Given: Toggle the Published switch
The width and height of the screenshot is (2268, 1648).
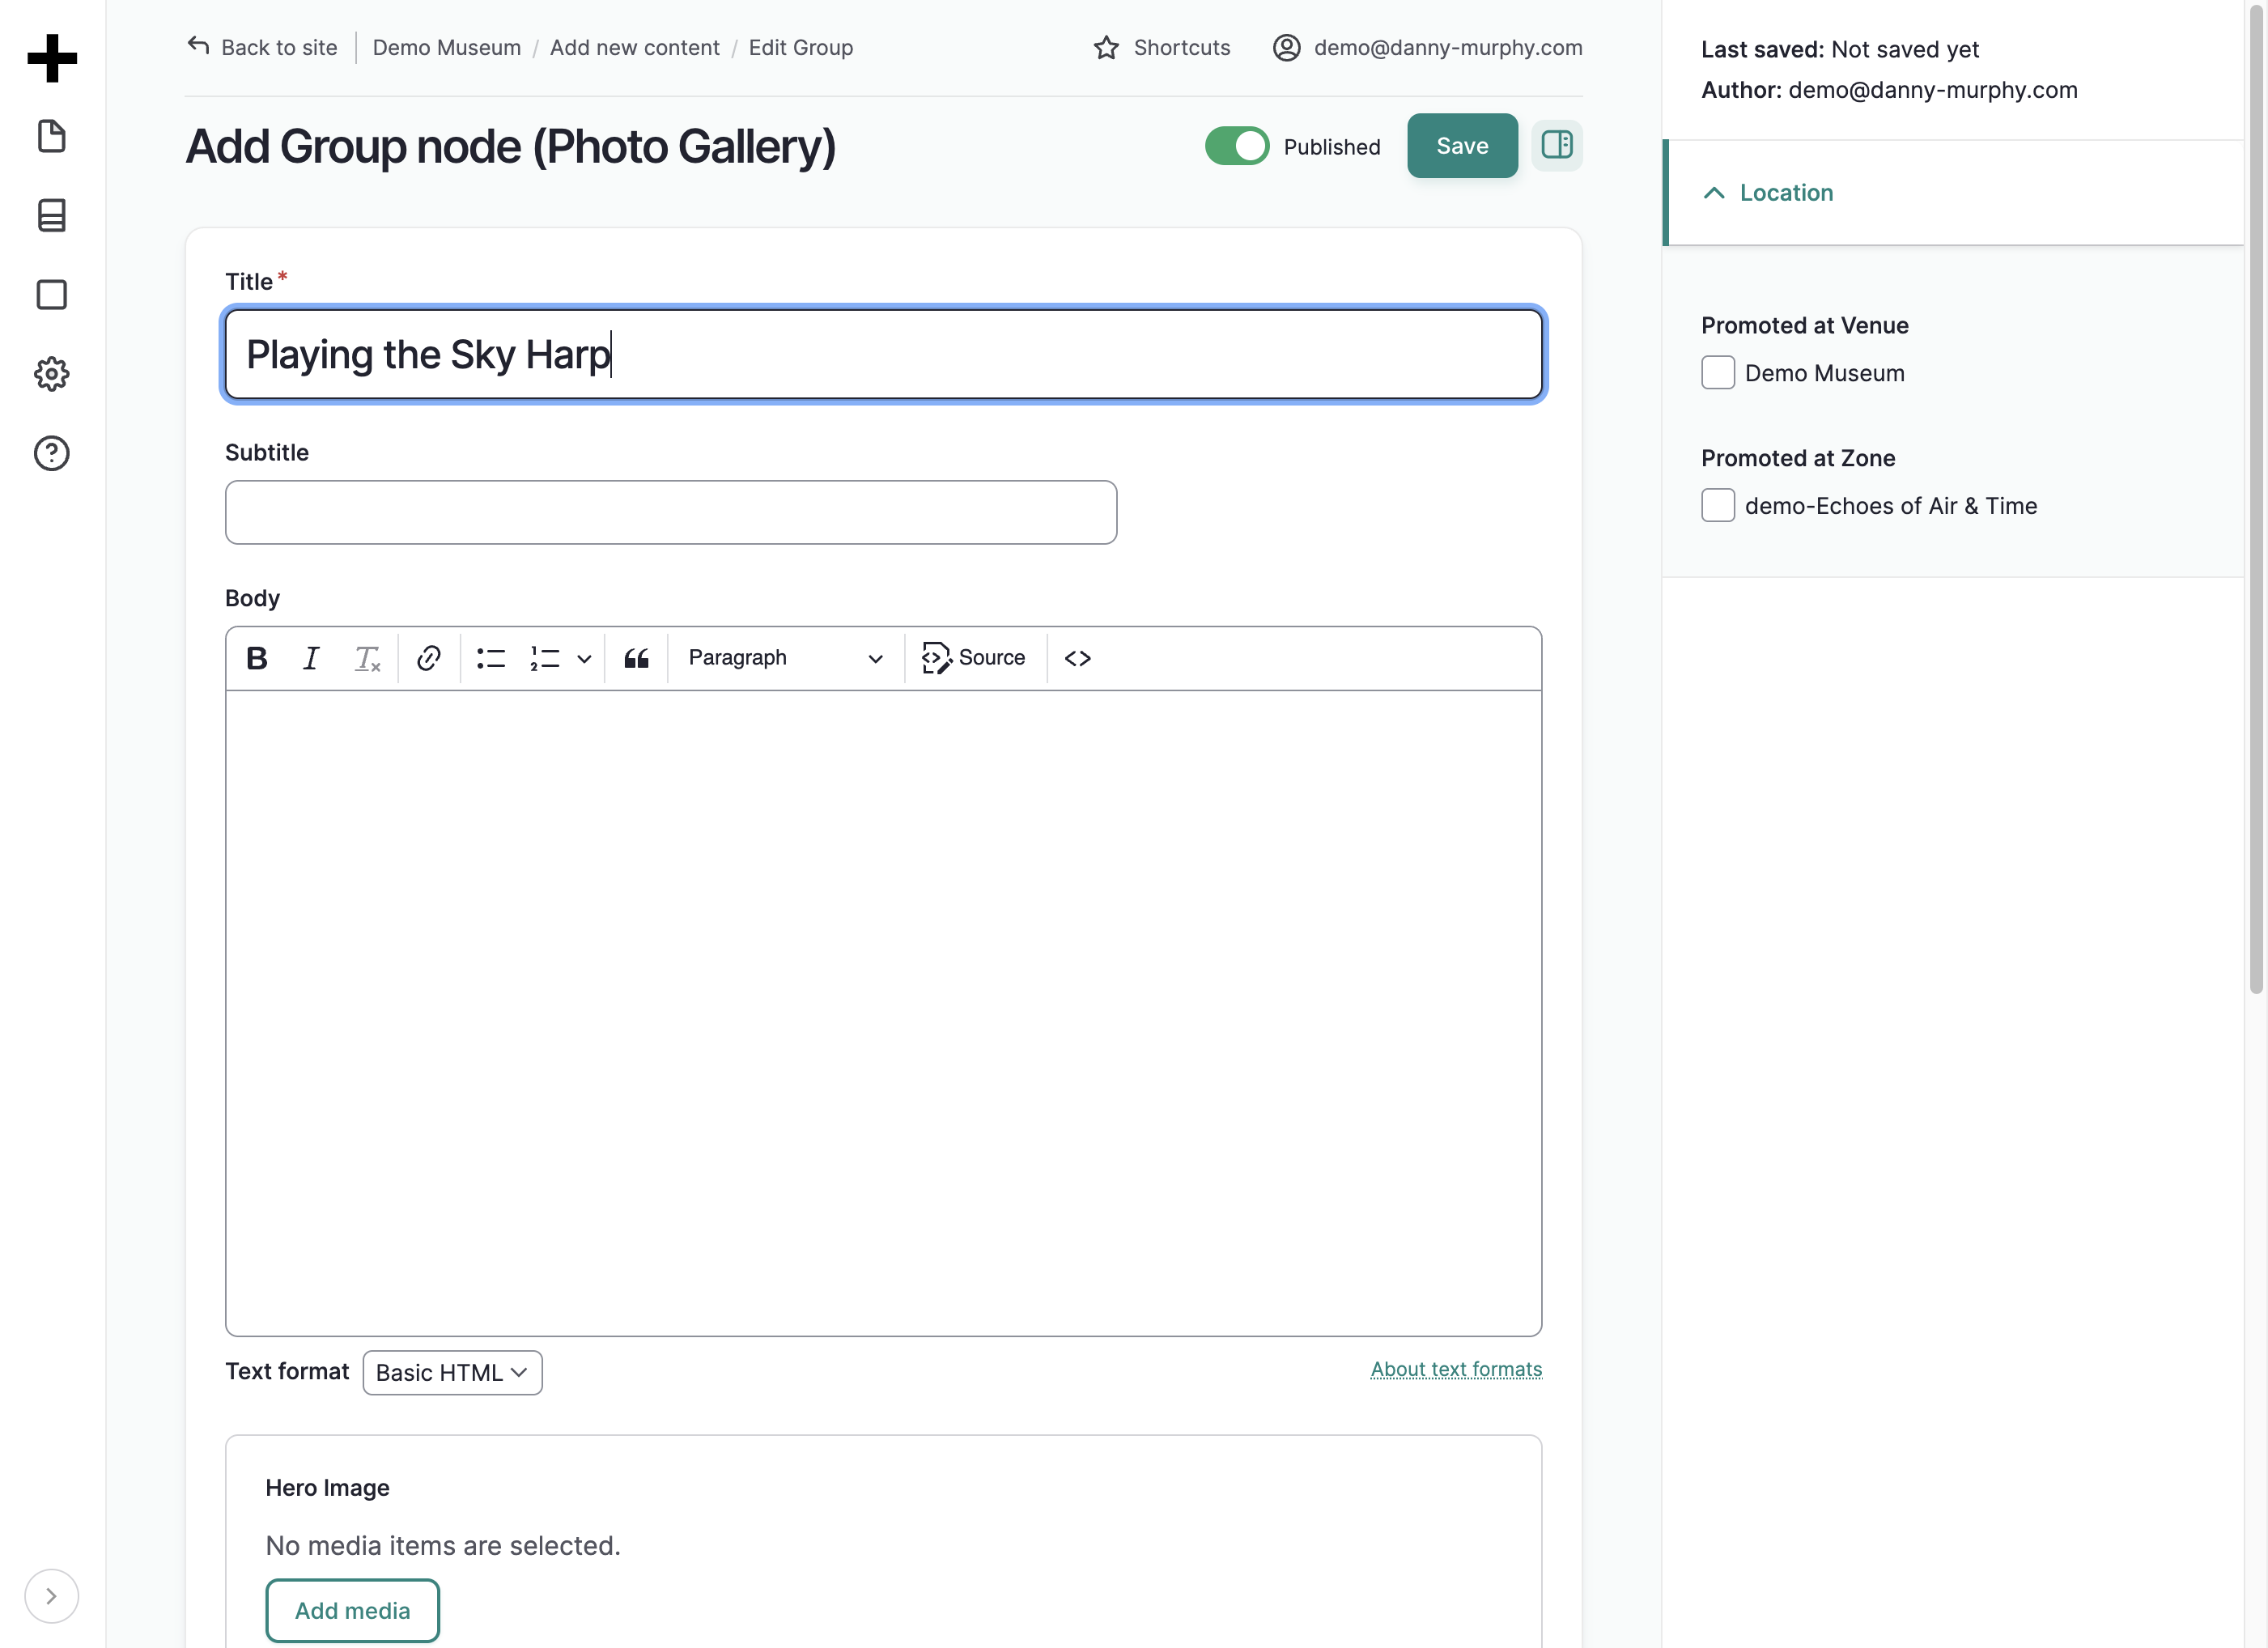Looking at the screenshot, I should [x=1237, y=146].
